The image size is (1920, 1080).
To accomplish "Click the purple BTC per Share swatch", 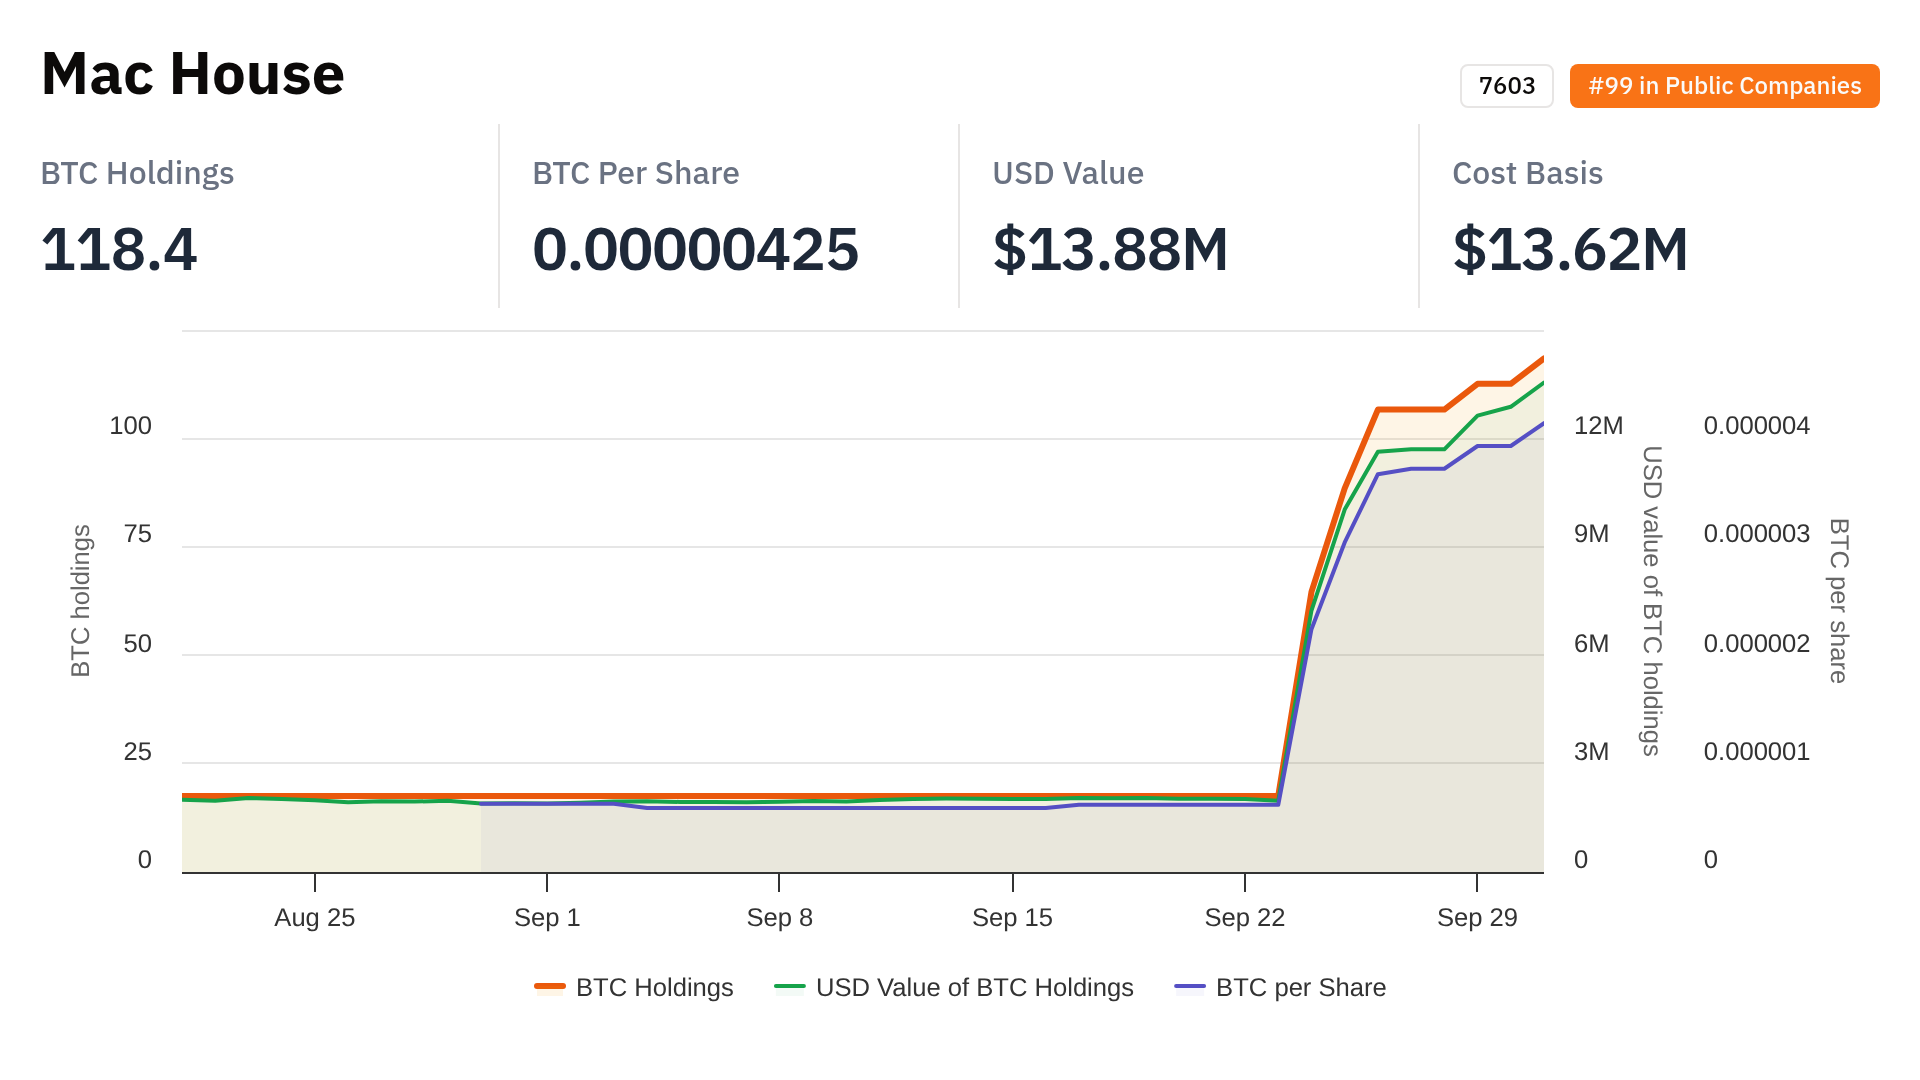I will [1190, 987].
